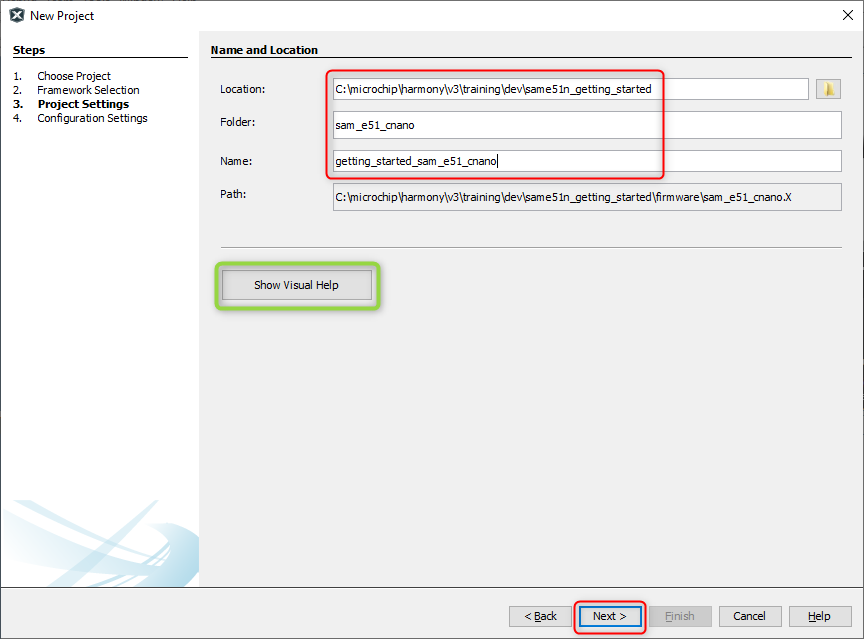Click the MPLAB X icon in title bar

point(16,15)
